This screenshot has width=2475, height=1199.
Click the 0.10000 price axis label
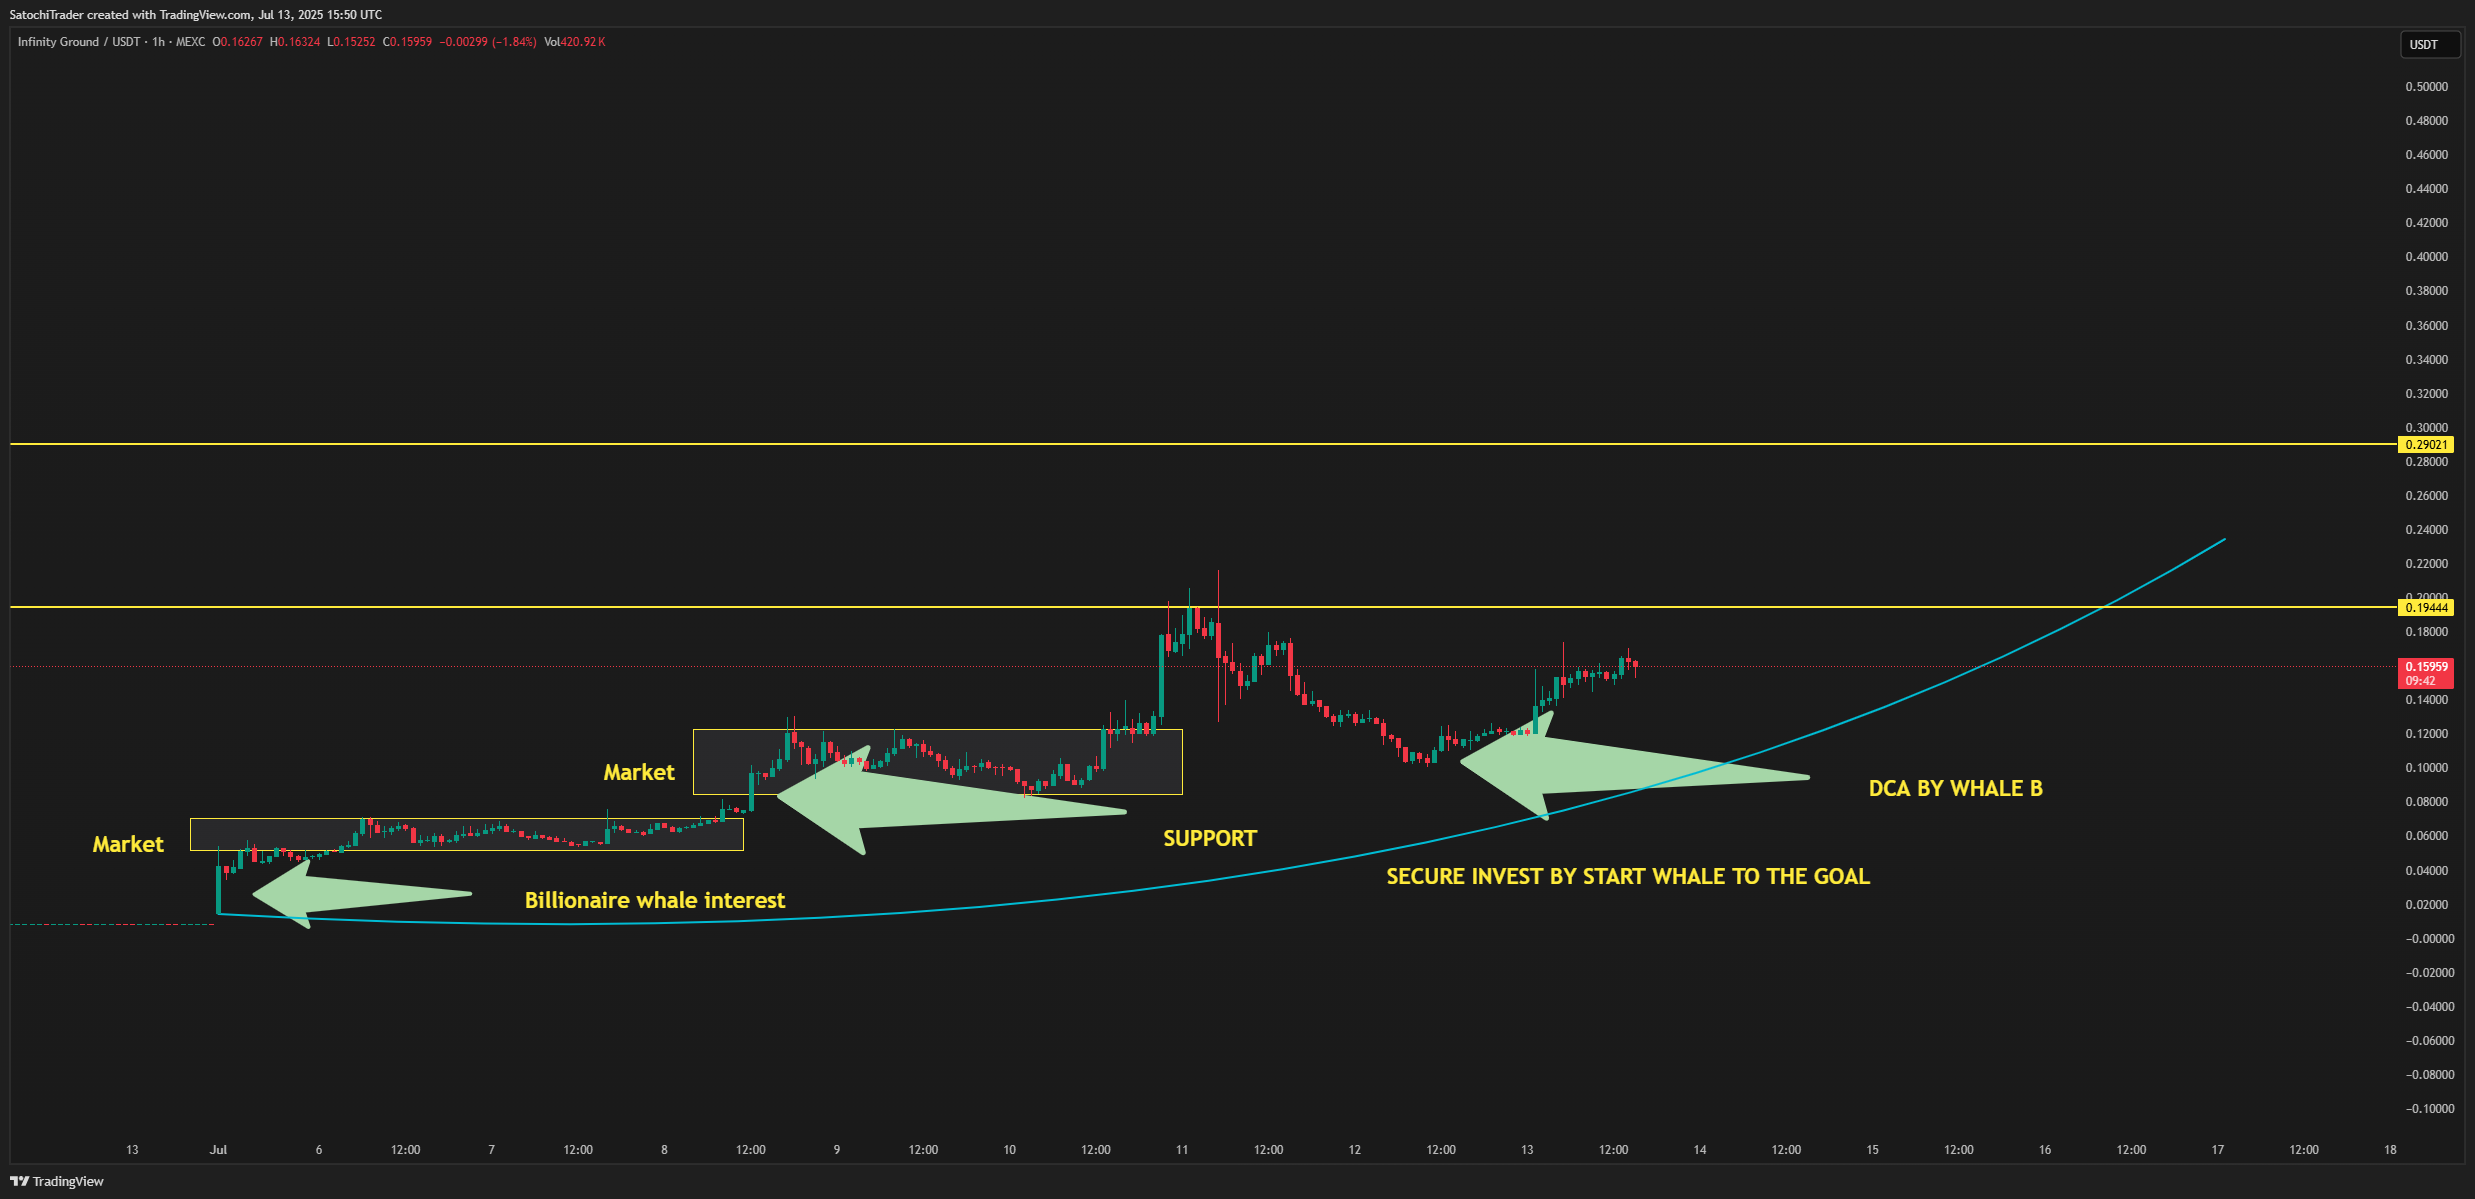coord(2427,768)
